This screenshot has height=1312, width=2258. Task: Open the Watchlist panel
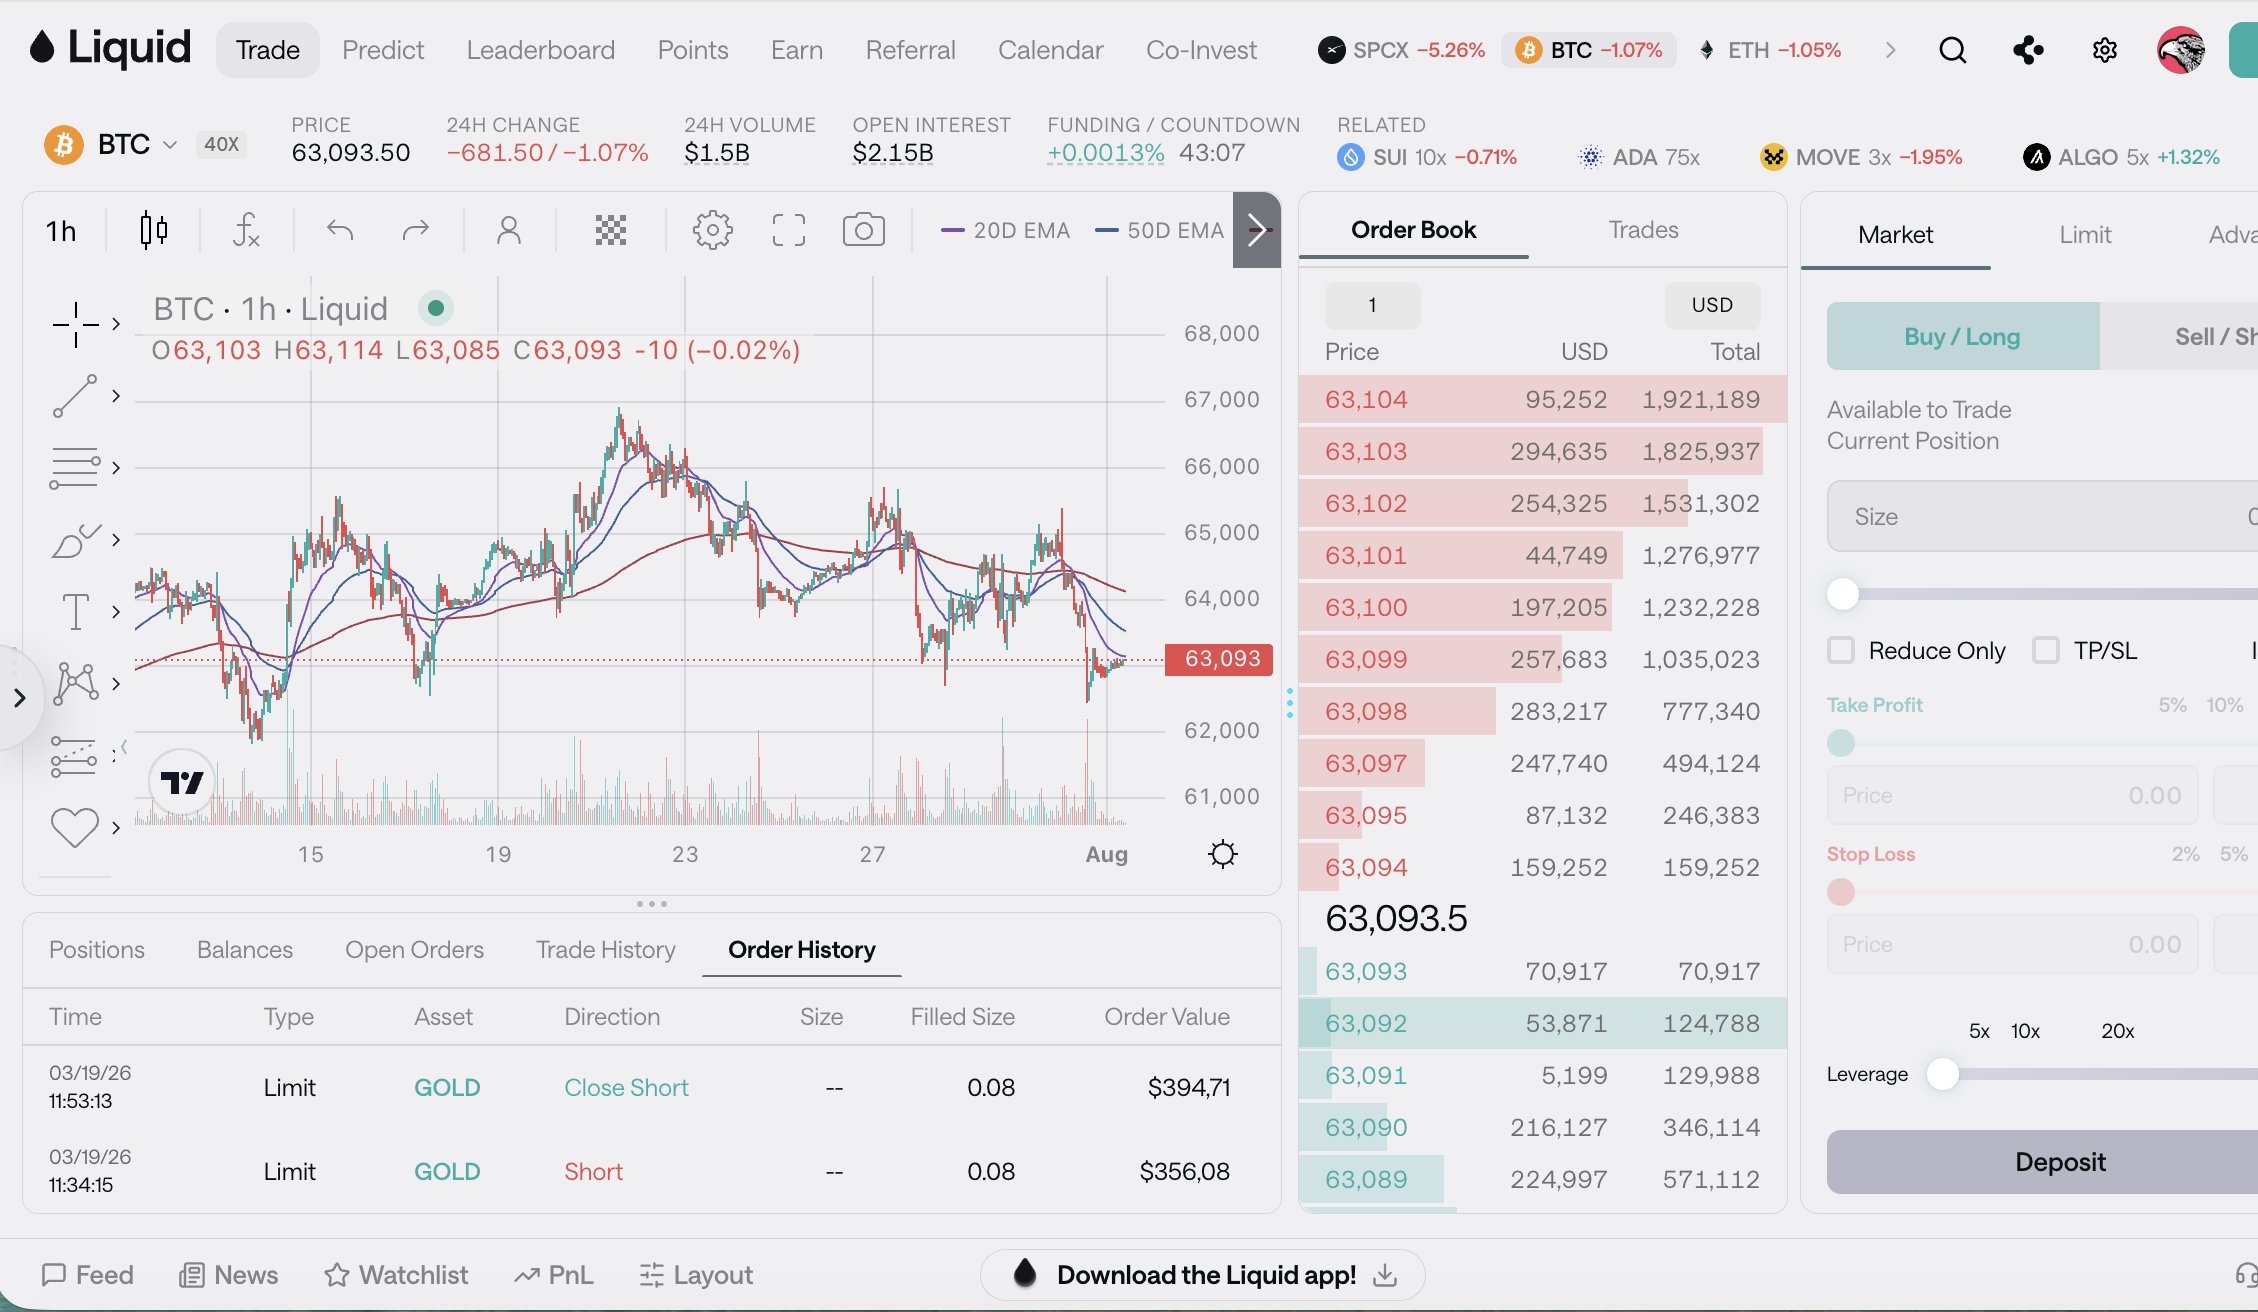[396, 1275]
